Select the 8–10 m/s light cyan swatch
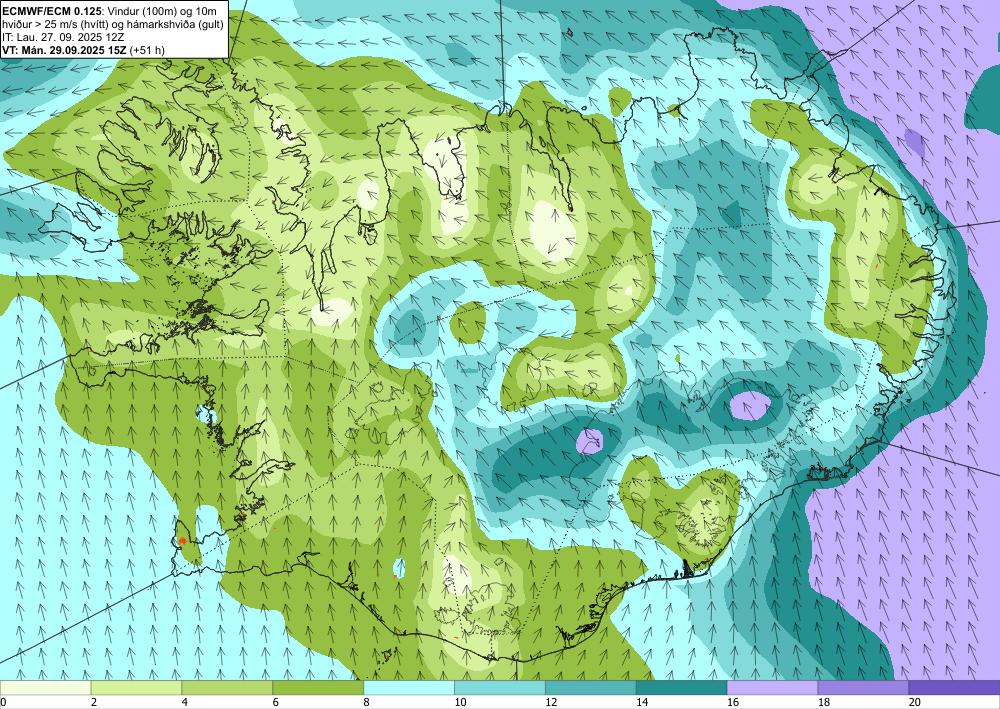This screenshot has width=1000, height=709. (409, 688)
